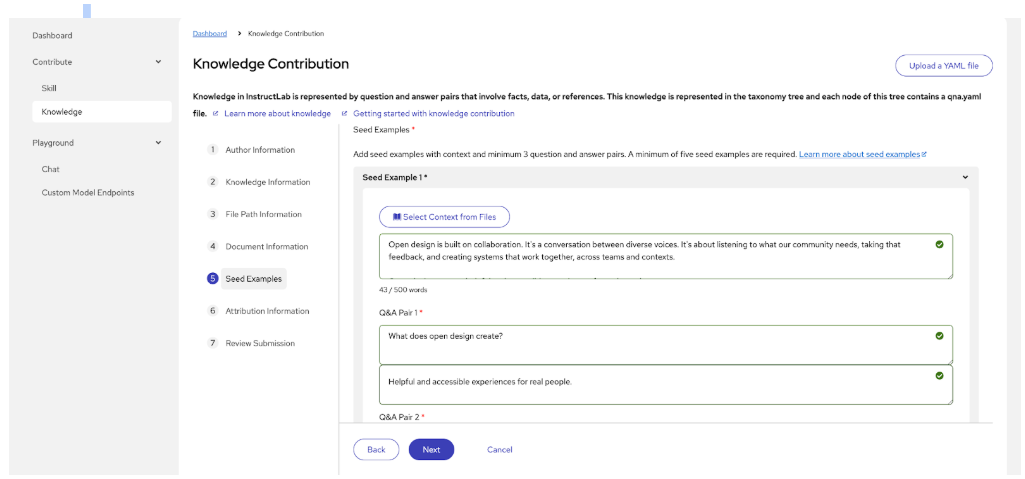Viewport: 1025px width, 479px height.
Task: Select Knowledge in the sidebar
Action: coord(102,112)
